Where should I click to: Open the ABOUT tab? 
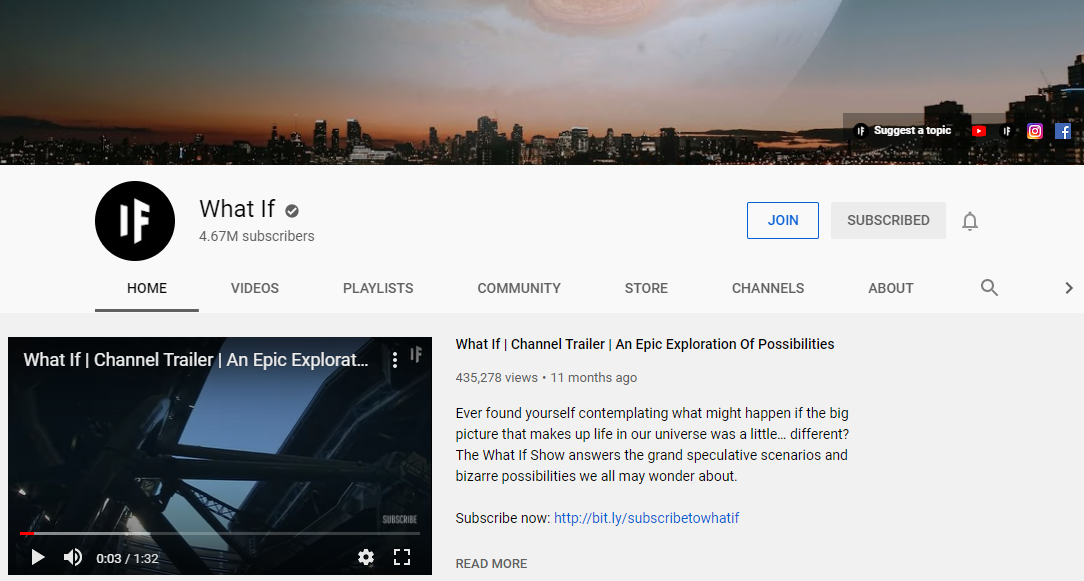click(x=890, y=288)
